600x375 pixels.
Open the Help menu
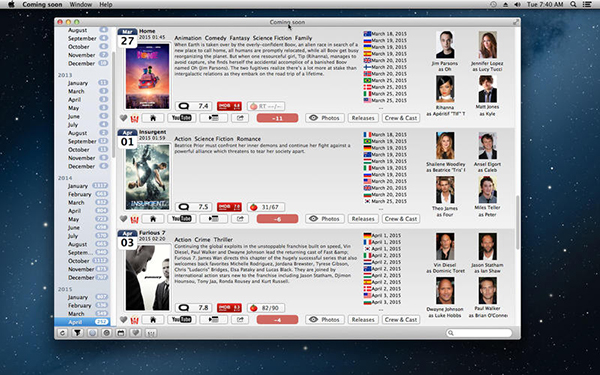click(x=106, y=5)
